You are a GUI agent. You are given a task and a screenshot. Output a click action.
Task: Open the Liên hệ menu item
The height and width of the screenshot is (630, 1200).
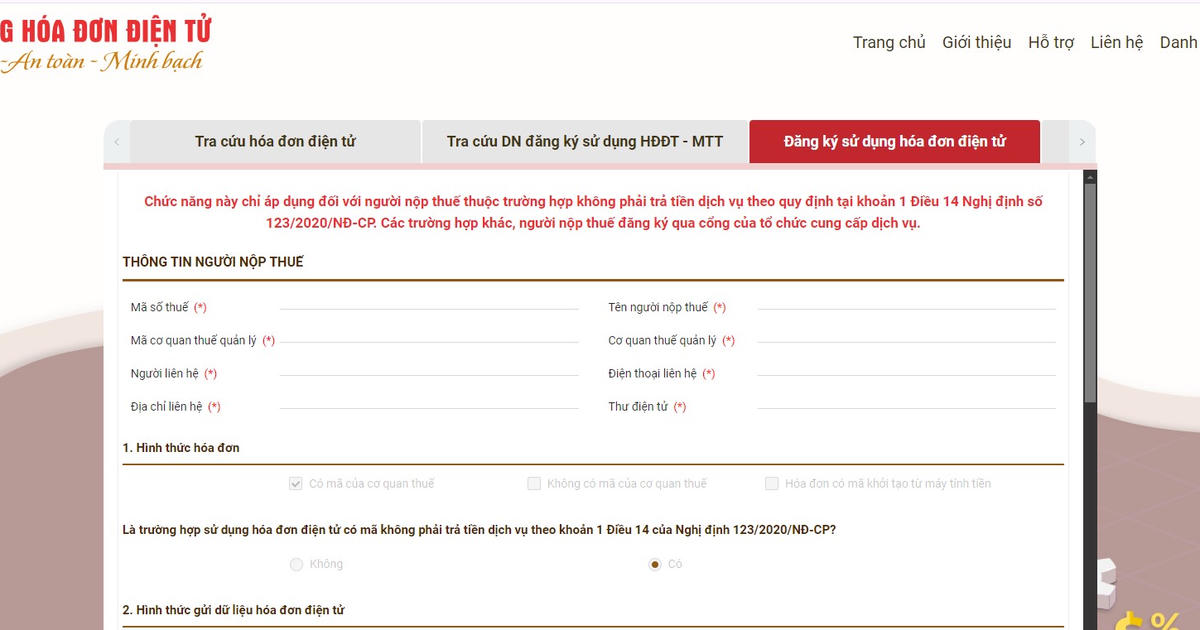[x=1117, y=42]
